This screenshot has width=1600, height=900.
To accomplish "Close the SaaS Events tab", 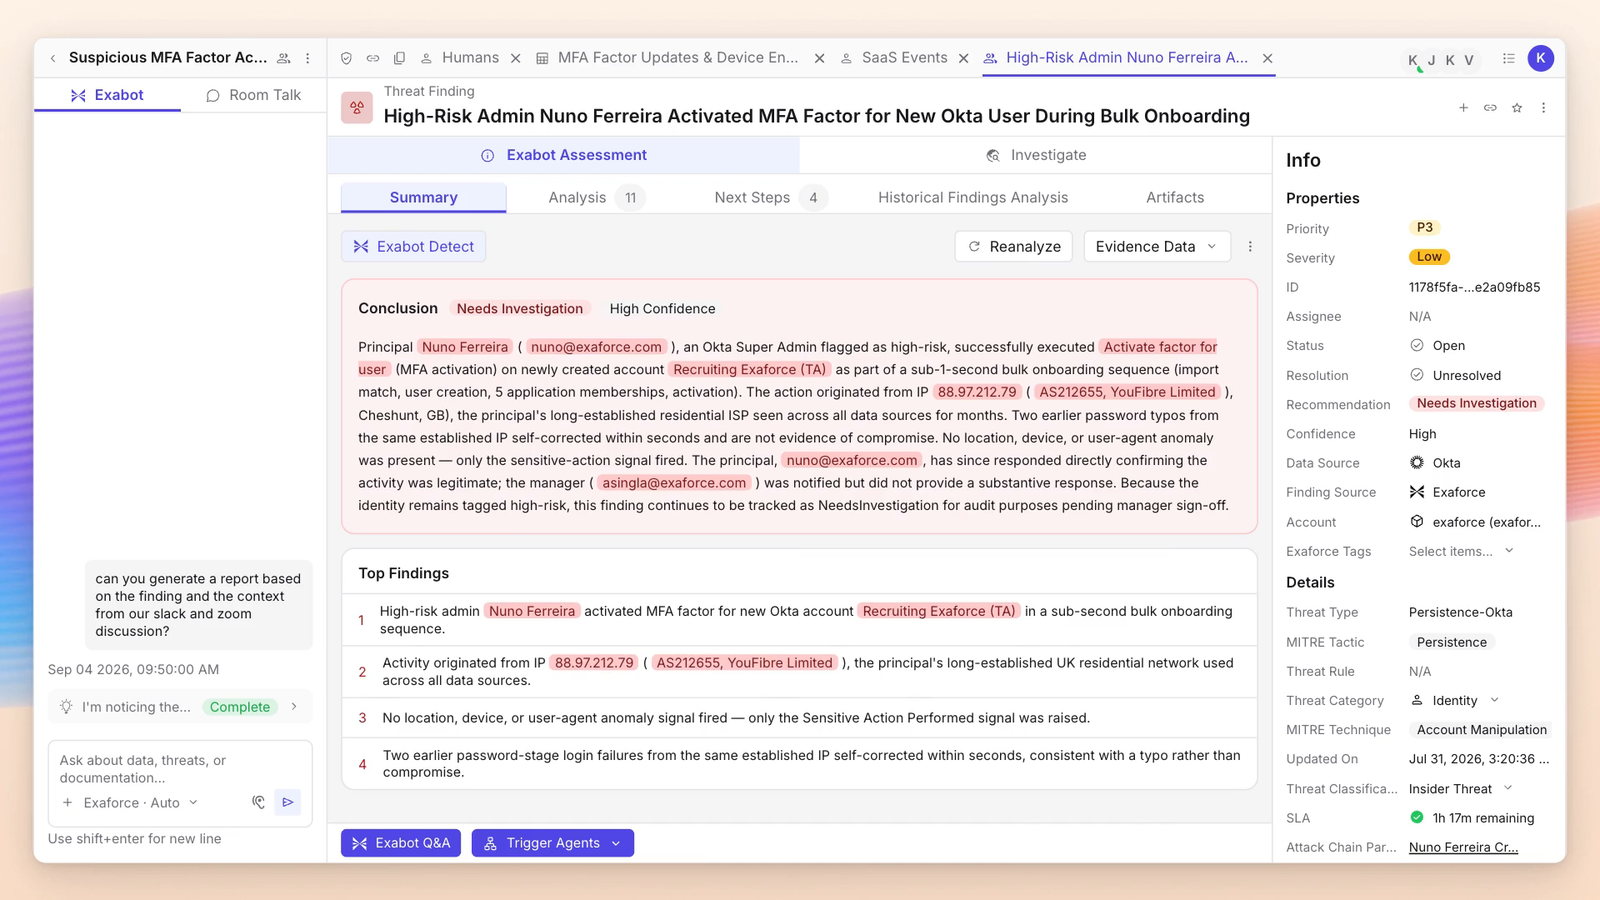I will [963, 58].
